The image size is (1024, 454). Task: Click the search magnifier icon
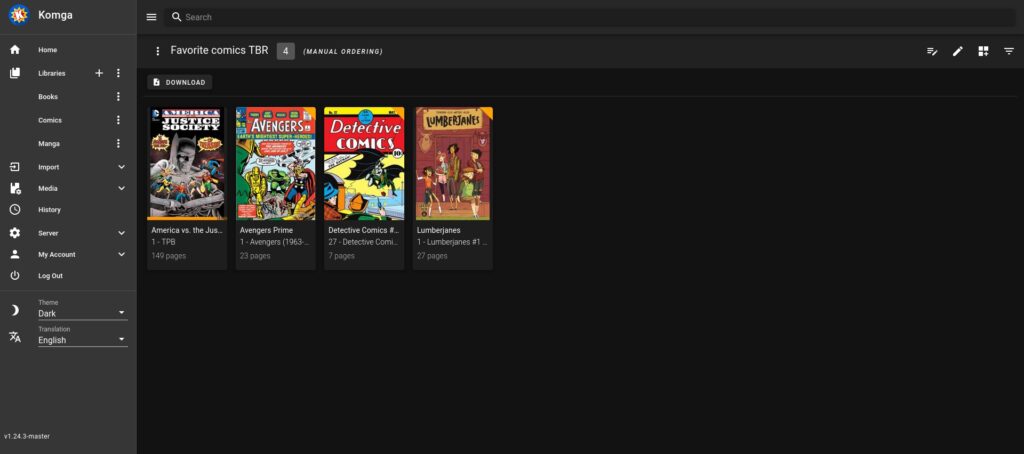pos(176,17)
